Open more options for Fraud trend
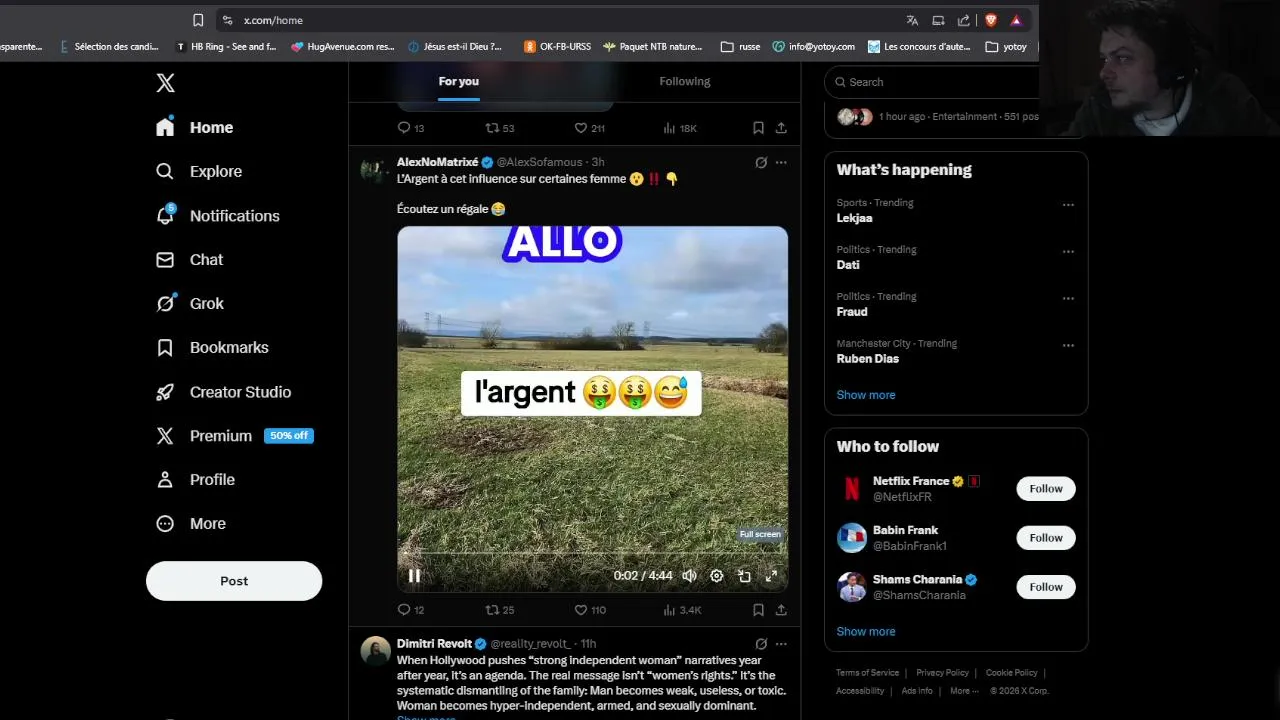The width and height of the screenshot is (1280, 720). click(x=1068, y=298)
